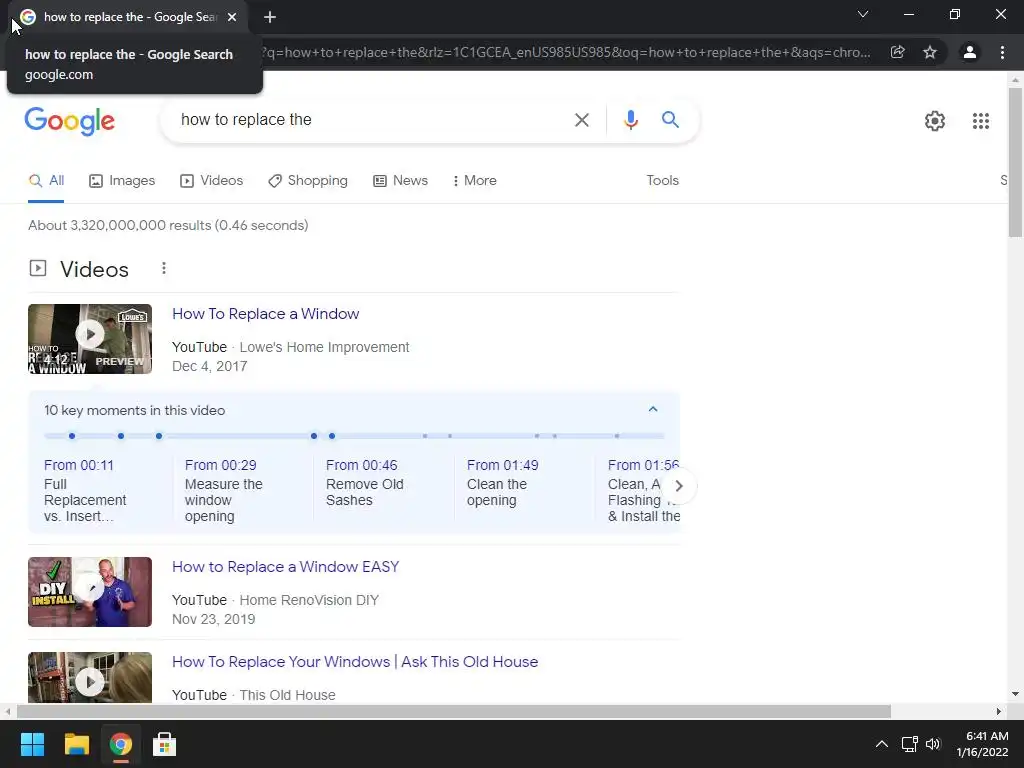1024x768 pixels.
Task: Click the Videos section heading
Action: point(94,269)
